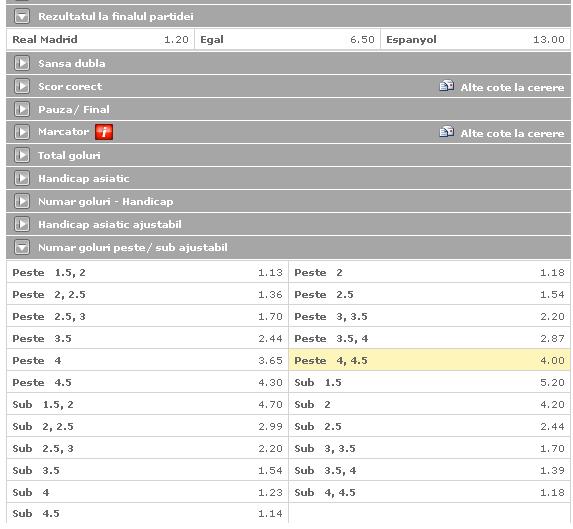Collapse Rezultatul la finalul partidei section
Image resolution: width=573 pixels, height=529 pixels.
pyautogui.click(x=22, y=16)
